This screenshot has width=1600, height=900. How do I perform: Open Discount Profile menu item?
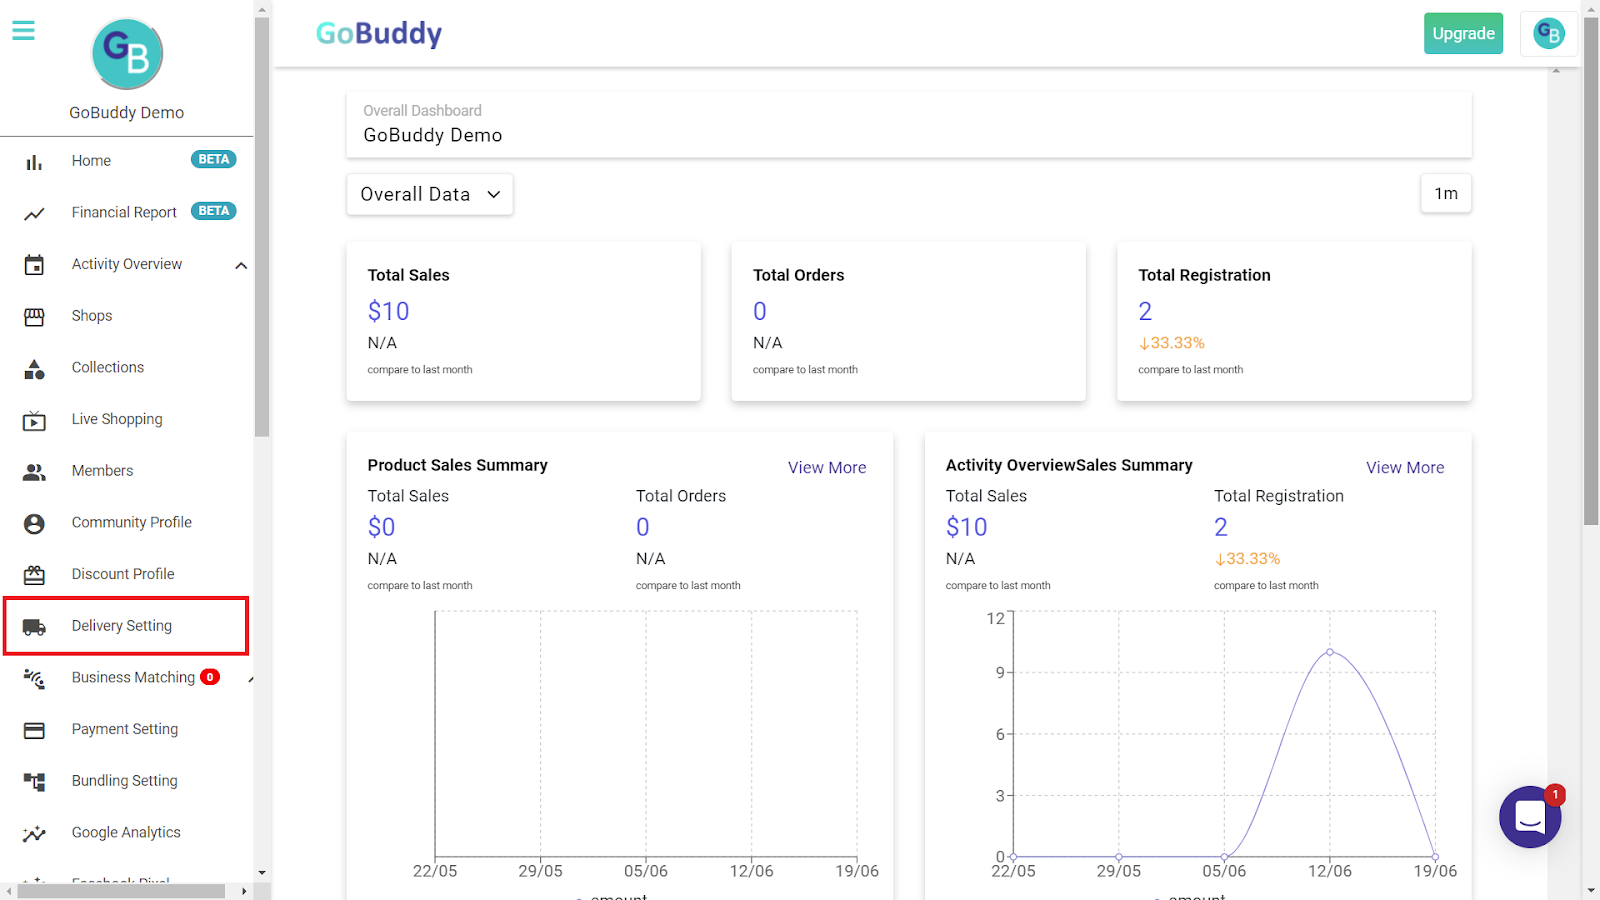click(x=123, y=574)
